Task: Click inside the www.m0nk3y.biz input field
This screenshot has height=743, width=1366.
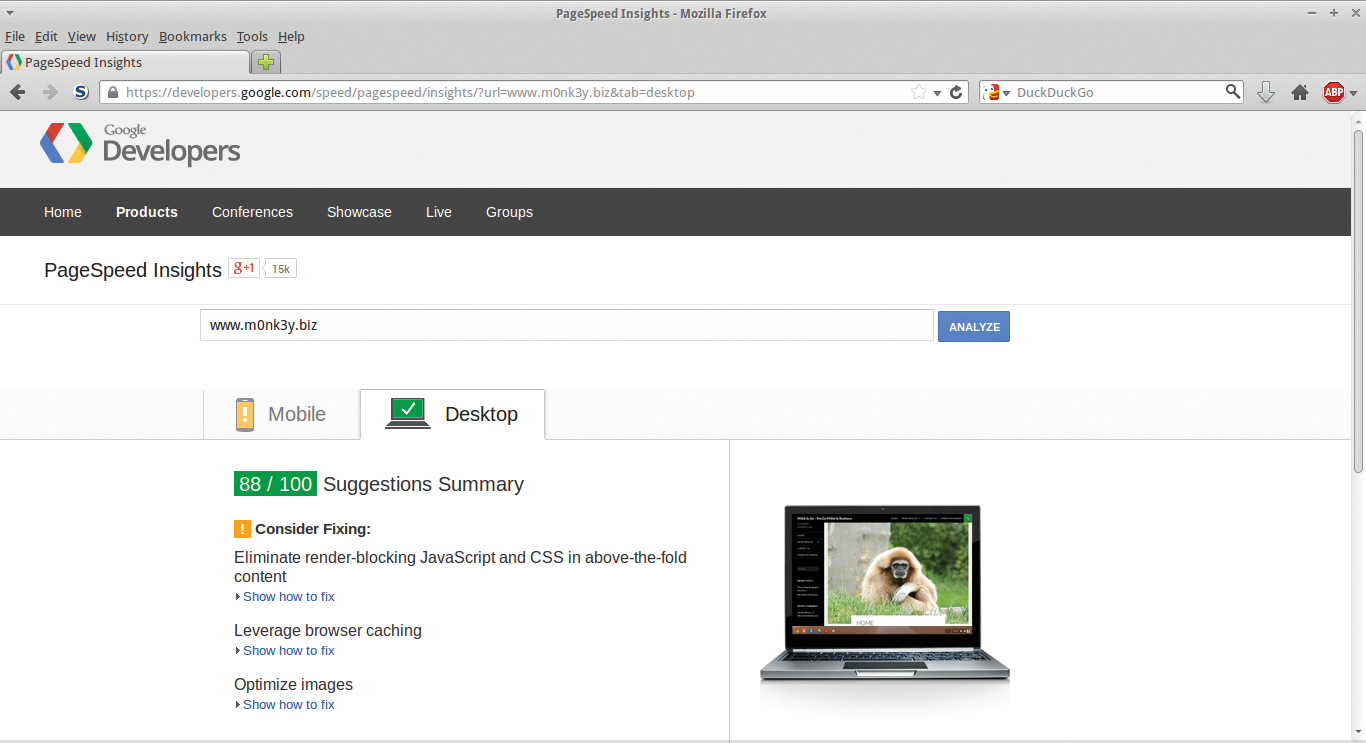Action: click(566, 325)
